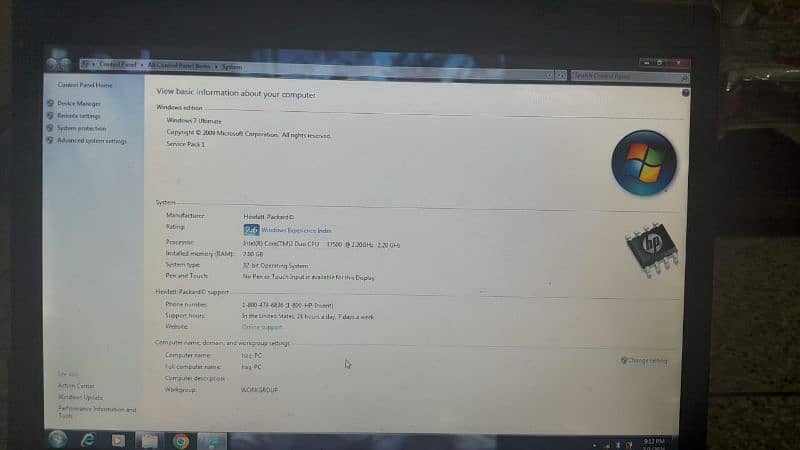The image size is (800, 450).
Task: Open Device Manager from the left pane
Action: tap(78, 103)
